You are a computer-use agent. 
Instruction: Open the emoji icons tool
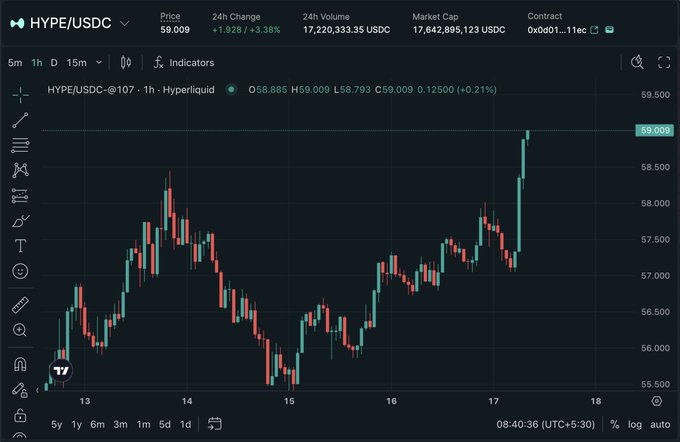[20, 271]
